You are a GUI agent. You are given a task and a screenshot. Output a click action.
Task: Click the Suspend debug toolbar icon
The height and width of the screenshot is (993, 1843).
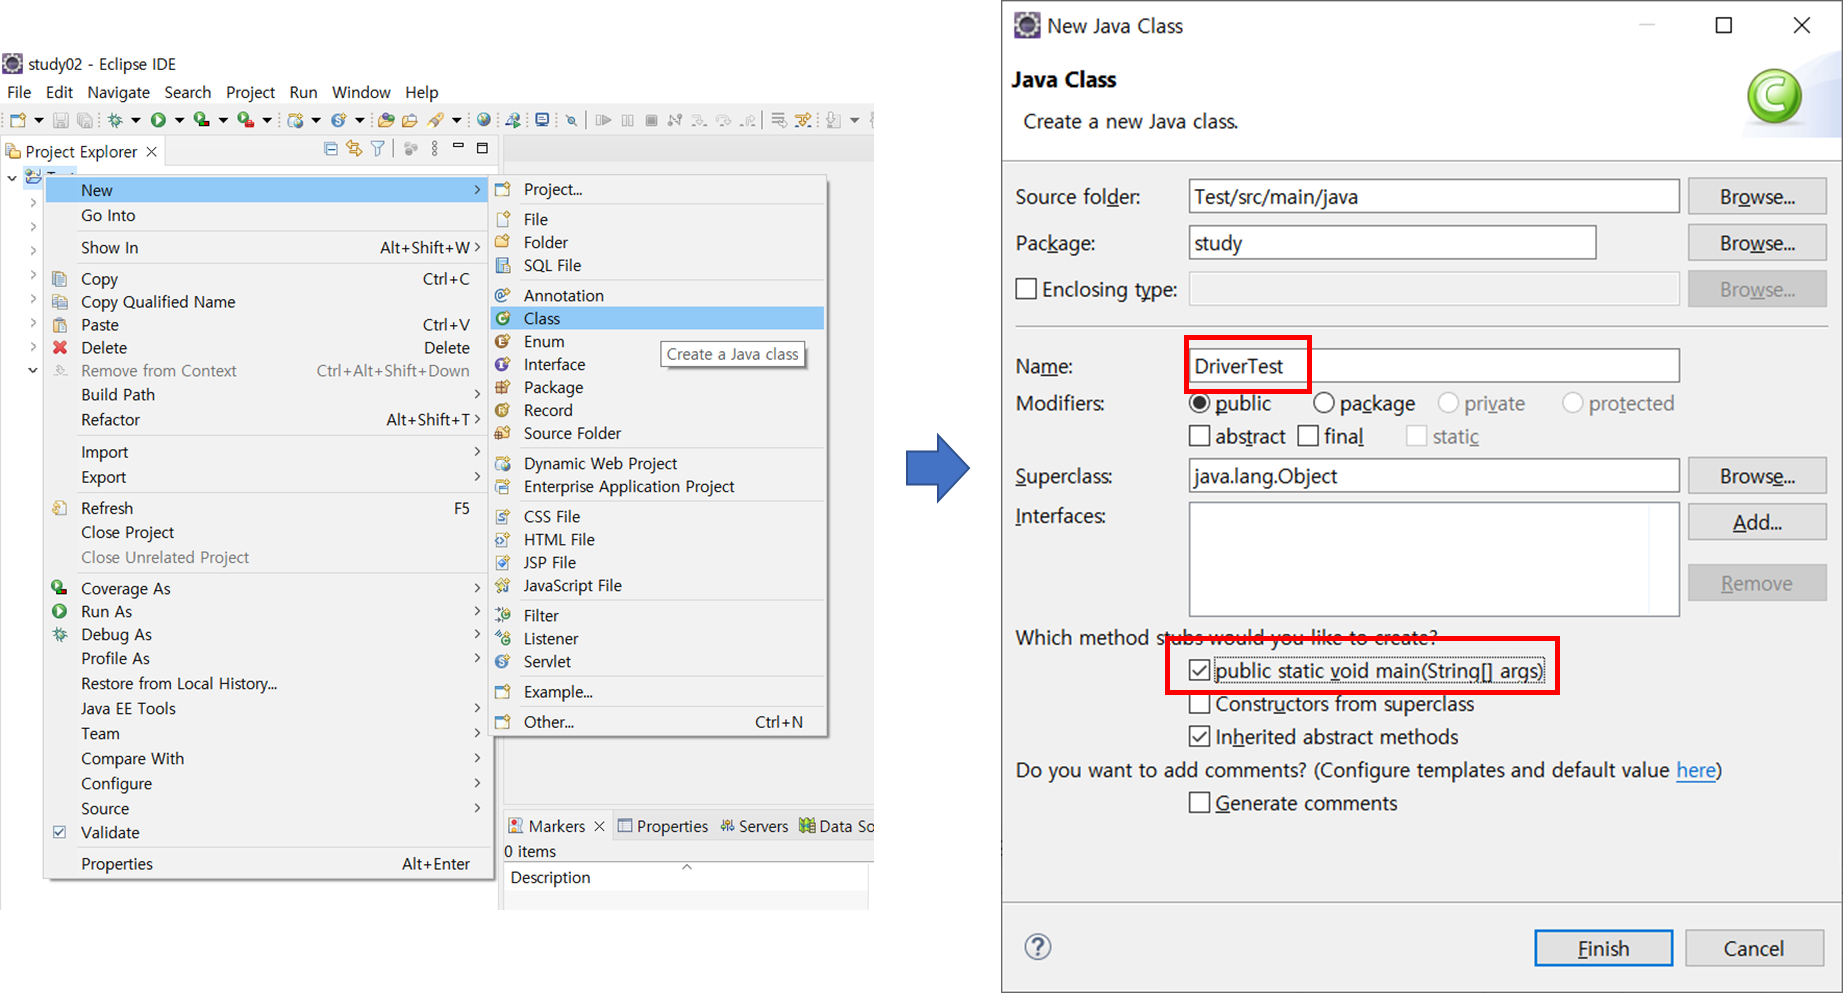click(627, 120)
